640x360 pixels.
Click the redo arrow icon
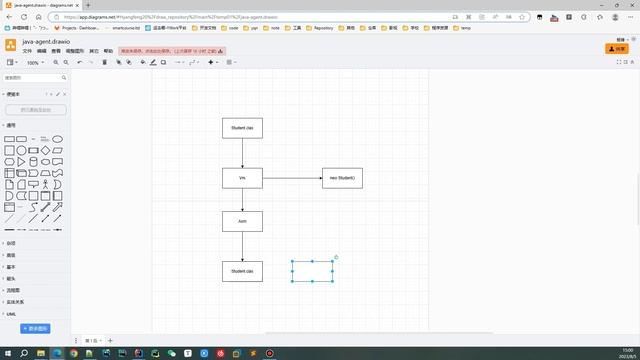(91, 62)
